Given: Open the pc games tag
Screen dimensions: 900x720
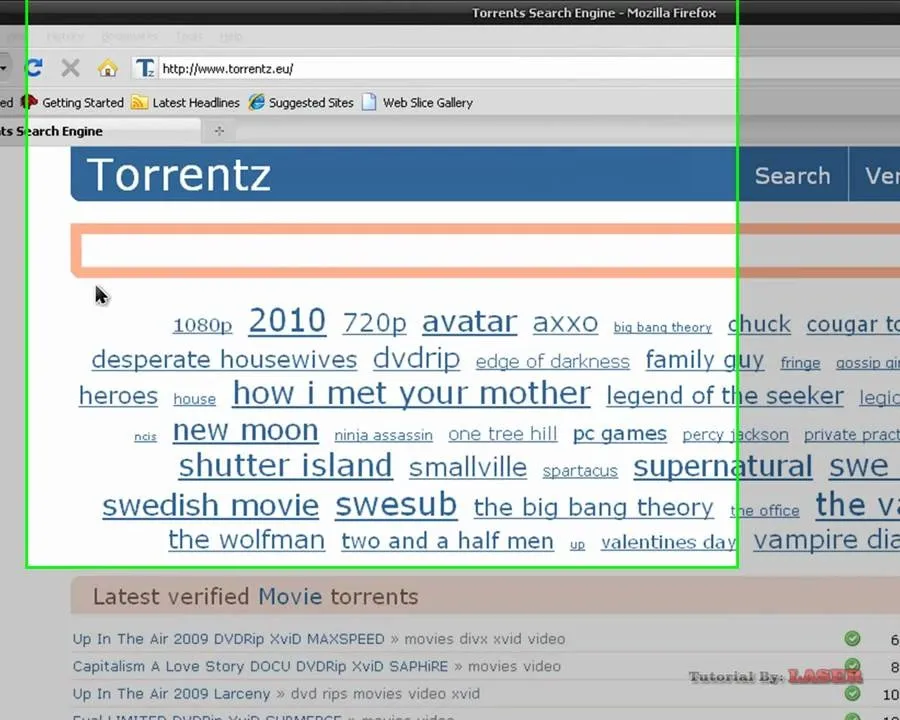Looking at the screenshot, I should click(620, 434).
